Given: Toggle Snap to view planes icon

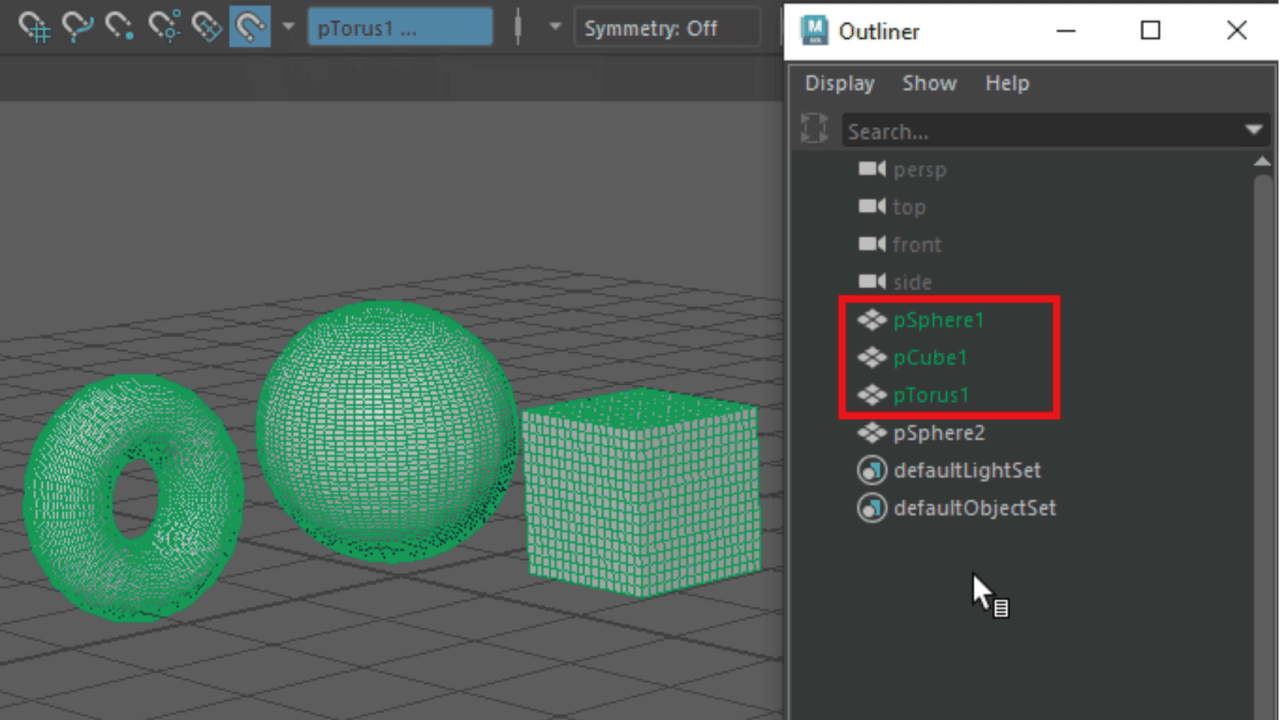Looking at the screenshot, I should pyautogui.click(x=206, y=27).
